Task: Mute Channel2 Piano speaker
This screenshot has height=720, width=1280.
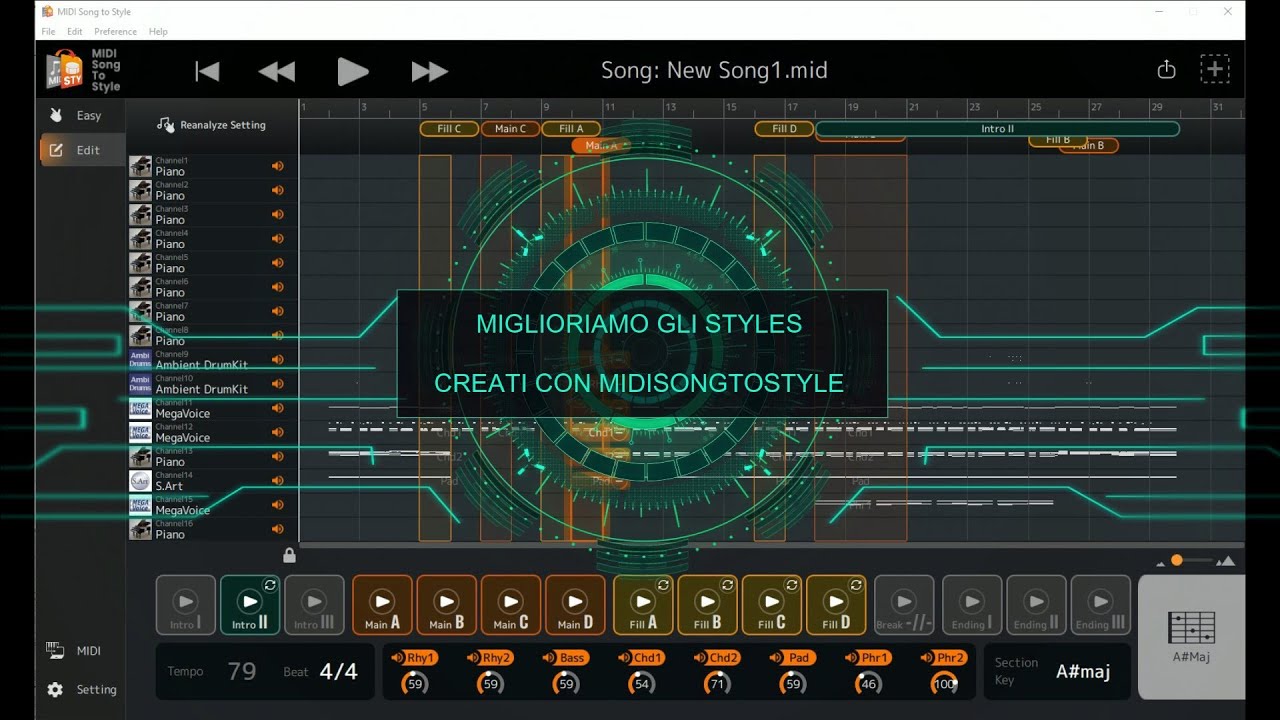Action: [x=278, y=190]
